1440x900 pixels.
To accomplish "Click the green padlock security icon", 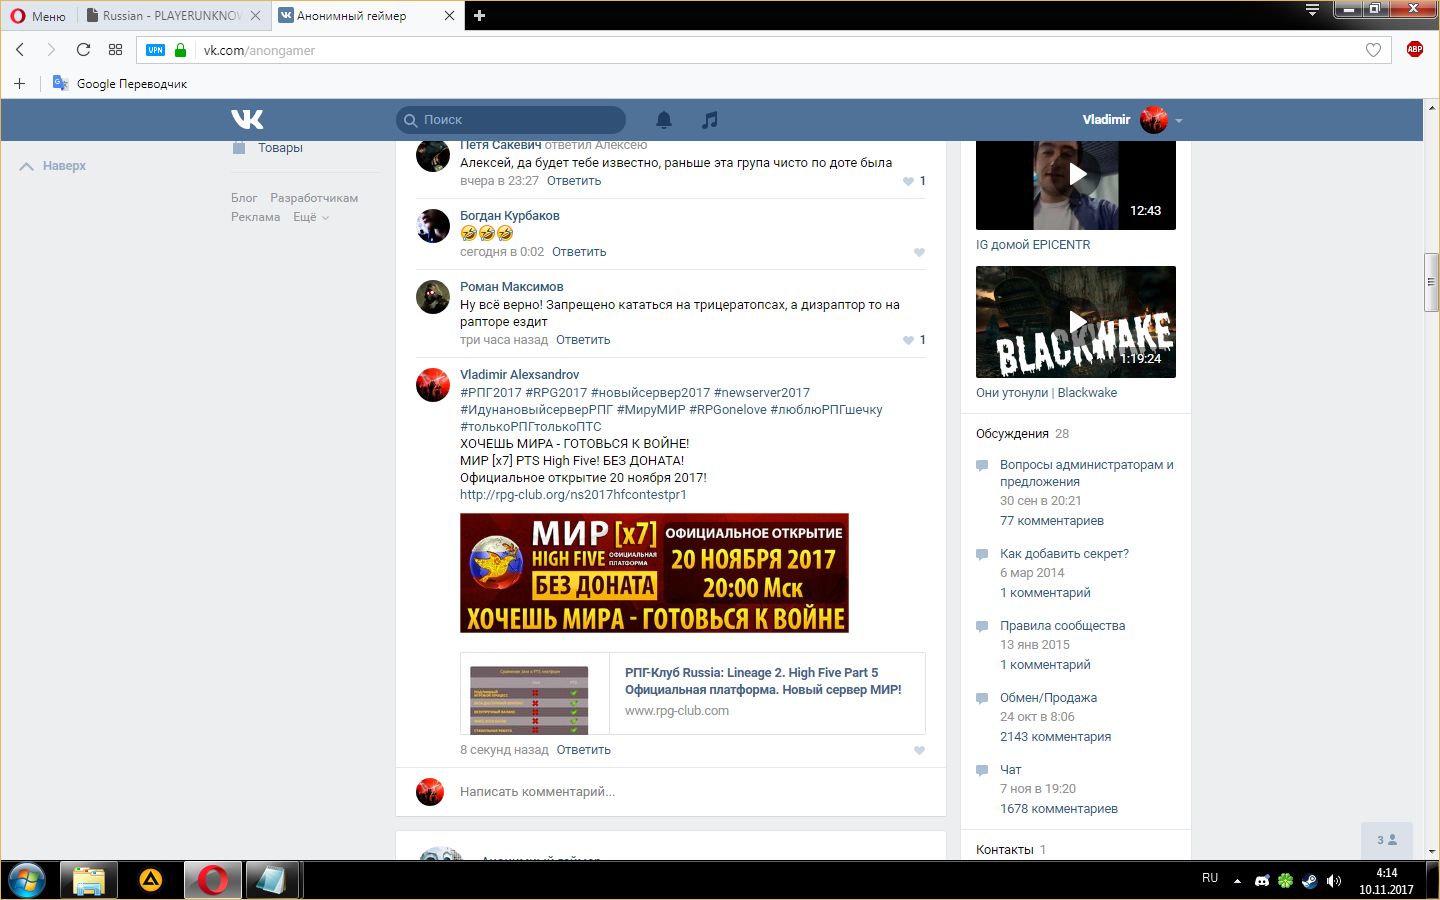I will (180, 50).
